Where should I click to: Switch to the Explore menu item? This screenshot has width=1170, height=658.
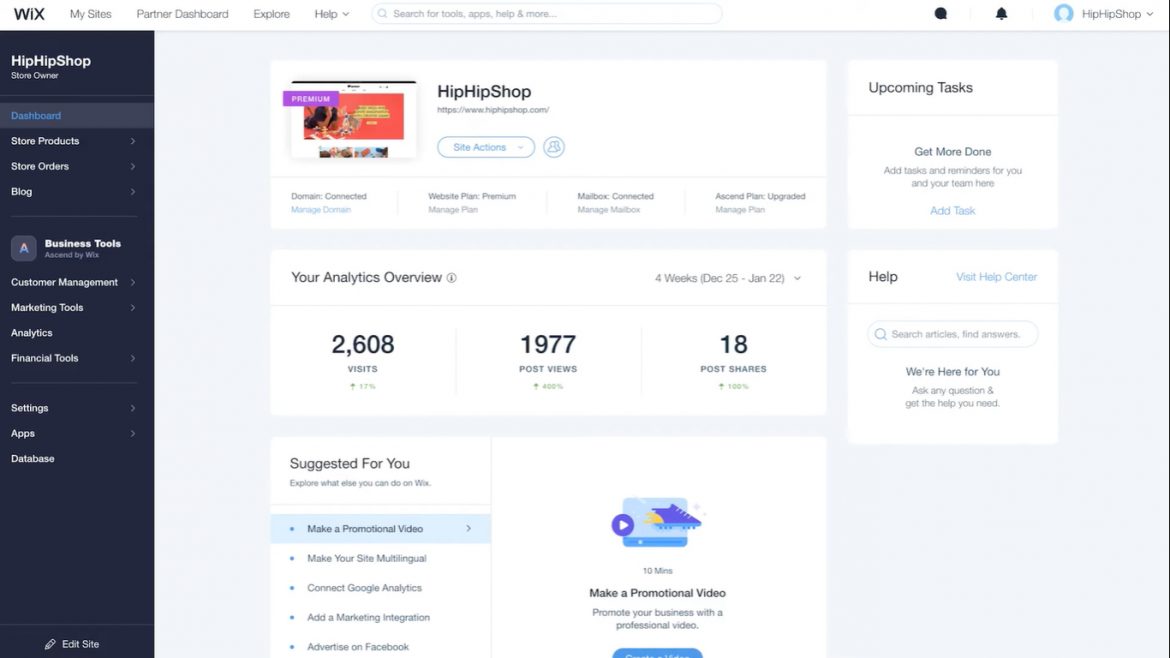coord(270,13)
